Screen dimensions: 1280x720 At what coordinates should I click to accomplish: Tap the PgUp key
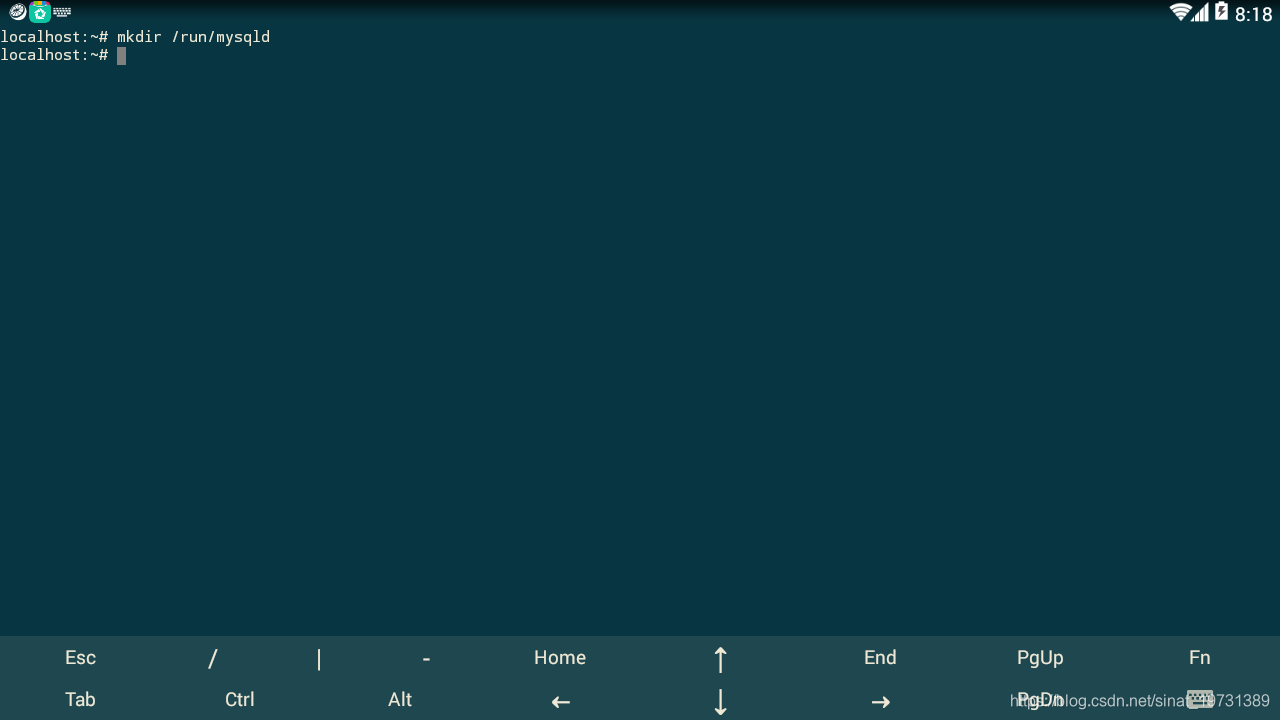[1040, 657]
